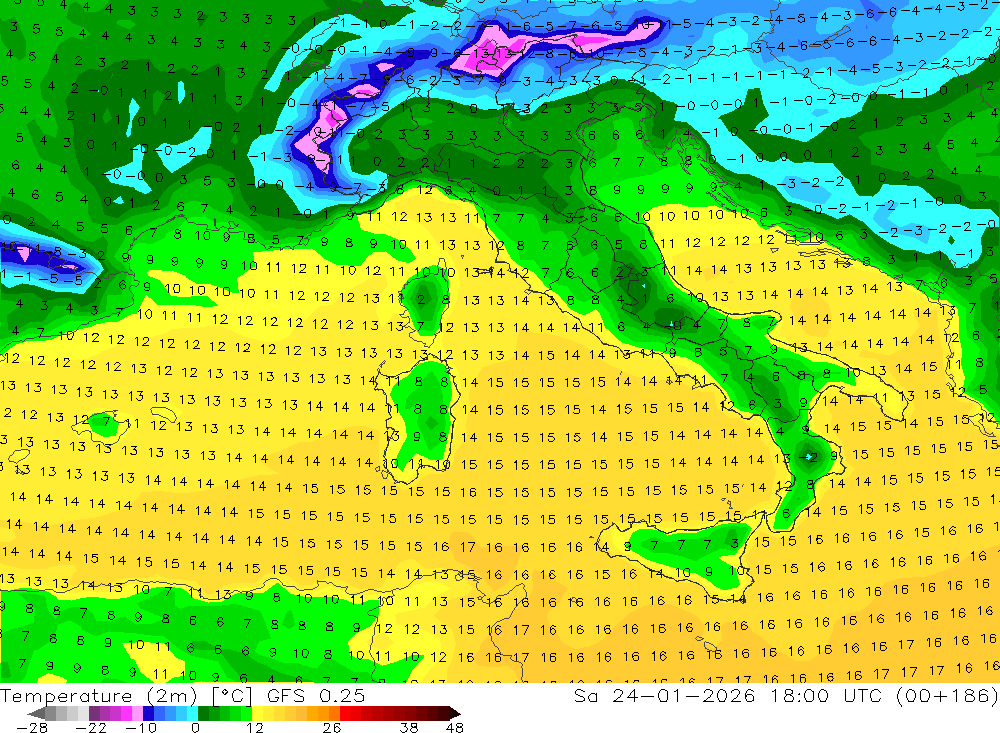The height and width of the screenshot is (733, 1000).
Task: Click the dark purple swatch above -22
Action: [94, 713]
